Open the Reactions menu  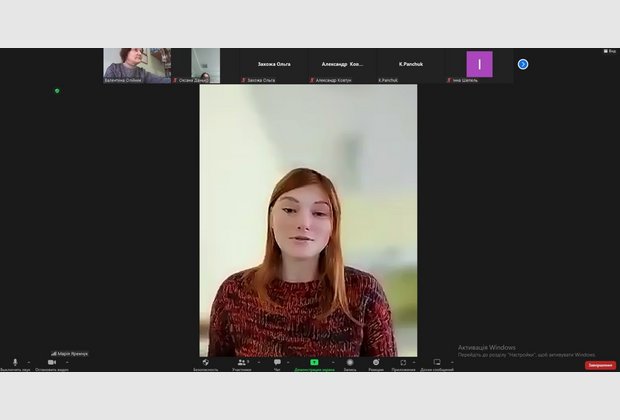pyautogui.click(x=376, y=362)
